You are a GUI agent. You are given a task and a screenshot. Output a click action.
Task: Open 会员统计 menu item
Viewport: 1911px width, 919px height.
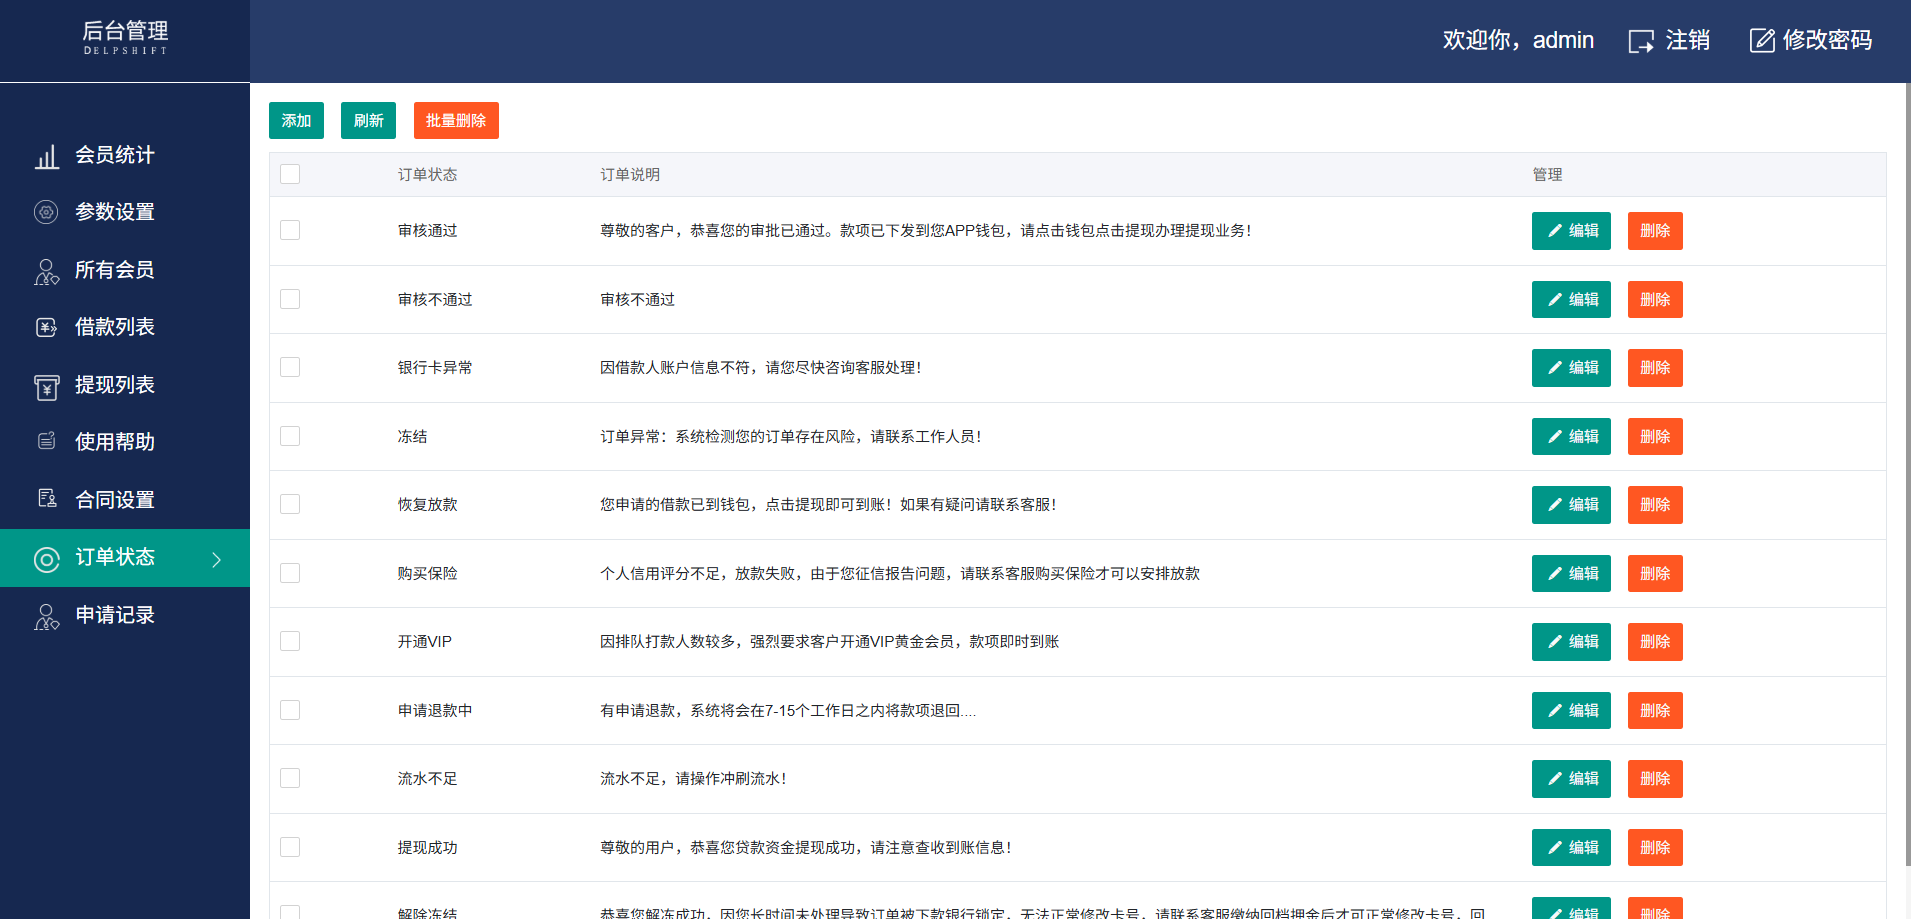coord(125,155)
